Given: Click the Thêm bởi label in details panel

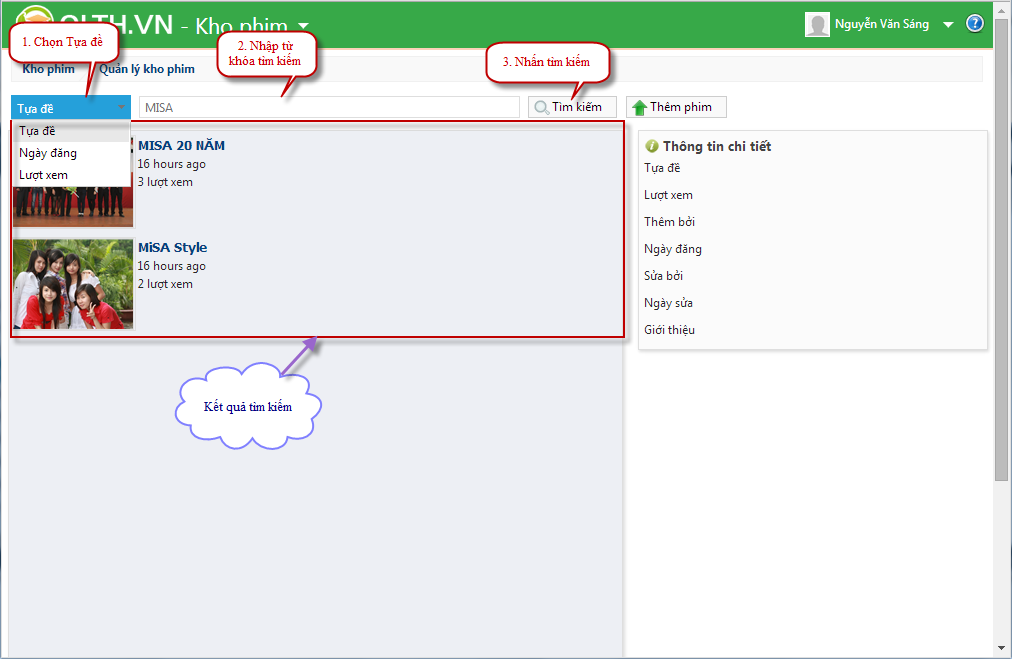Looking at the screenshot, I should 669,221.
